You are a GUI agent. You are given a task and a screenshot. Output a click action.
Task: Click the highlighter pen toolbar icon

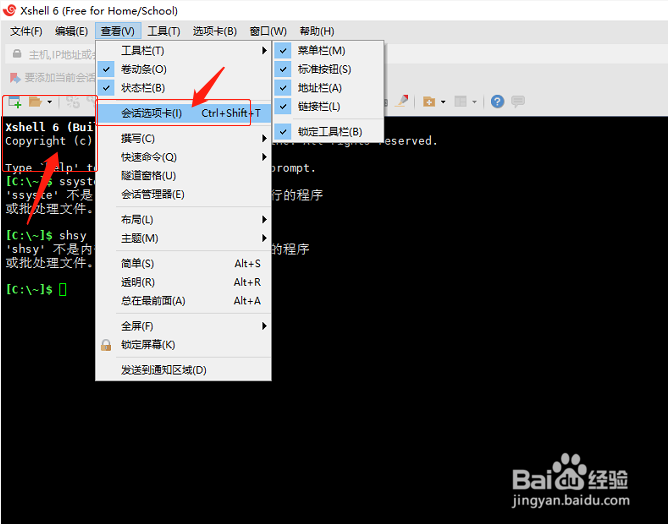[x=402, y=101]
